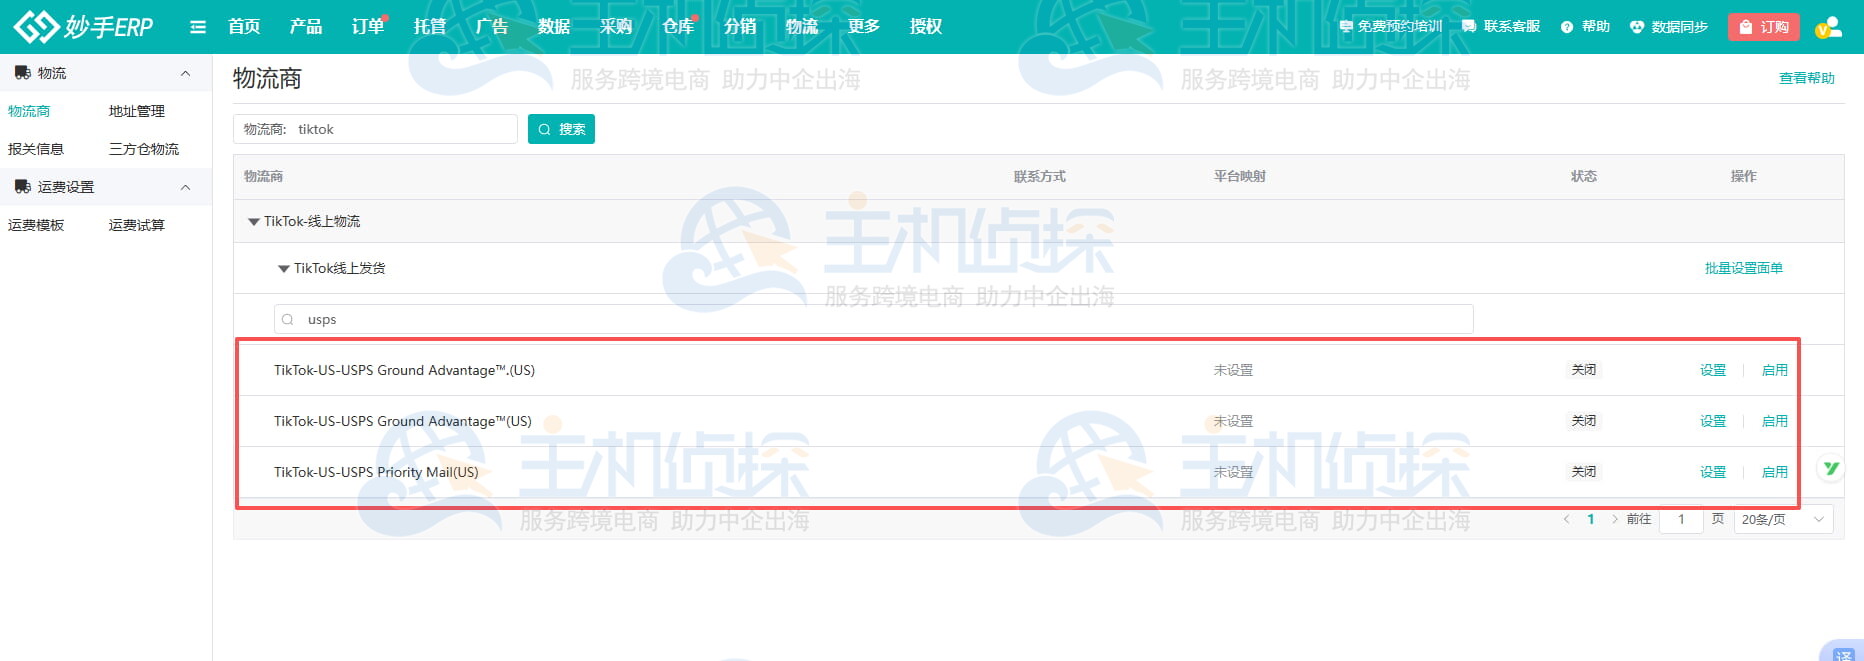The height and width of the screenshot is (661, 1864).
Task: Focus the 物流商 search input
Action: coord(375,129)
